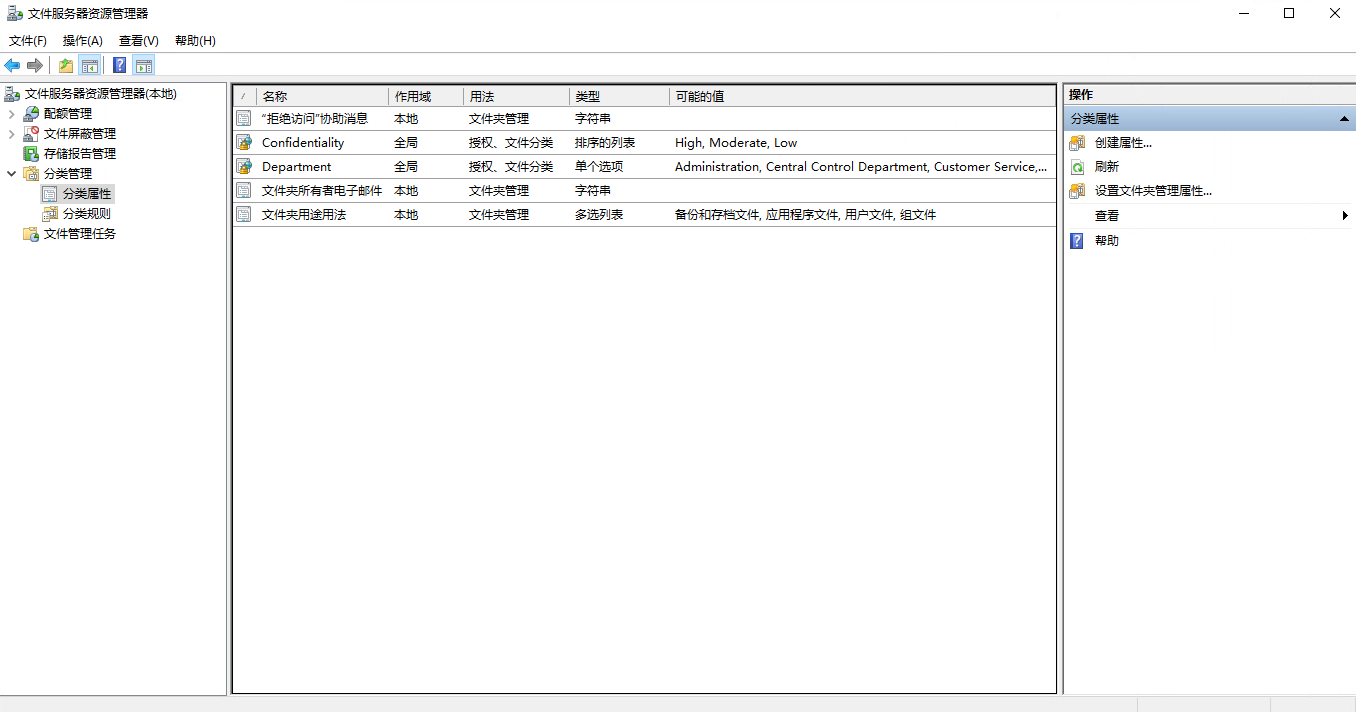Image resolution: width=1356 pixels, height=712 pixels.
Task: Expand the 文件屏蔽管理 tree node
Action: 11,134
